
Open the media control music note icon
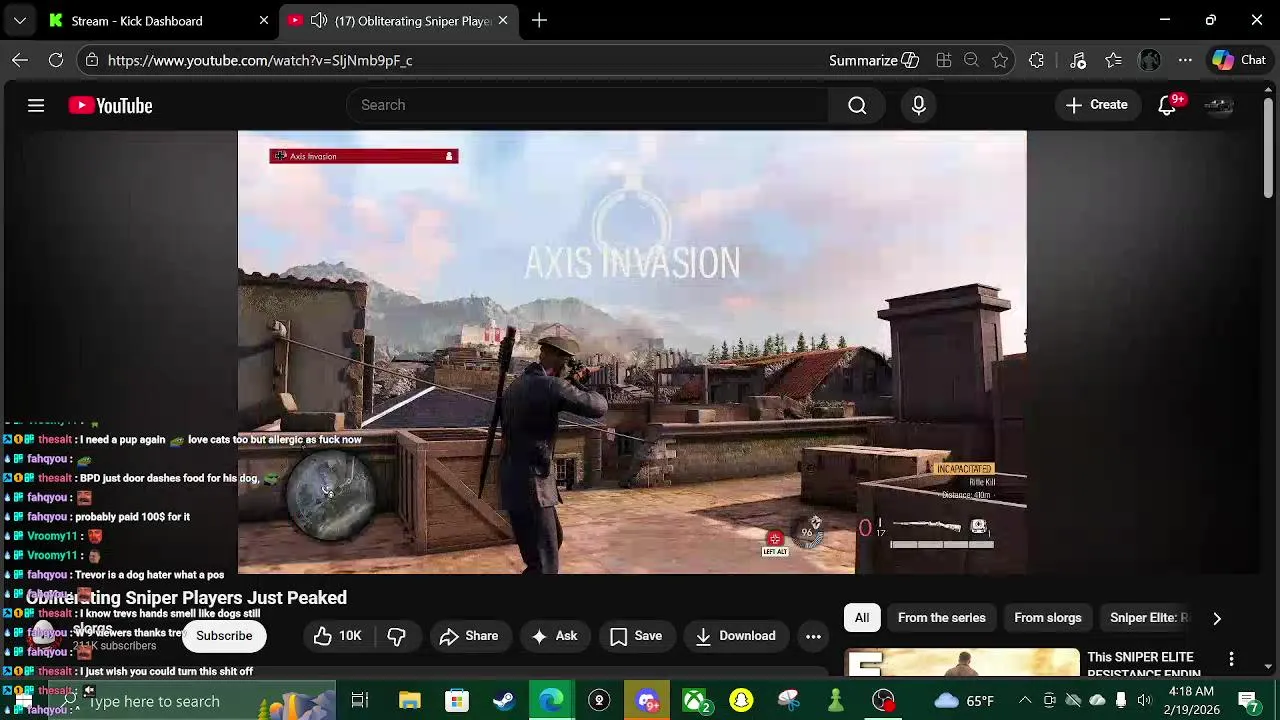[x=1078, y=60]
